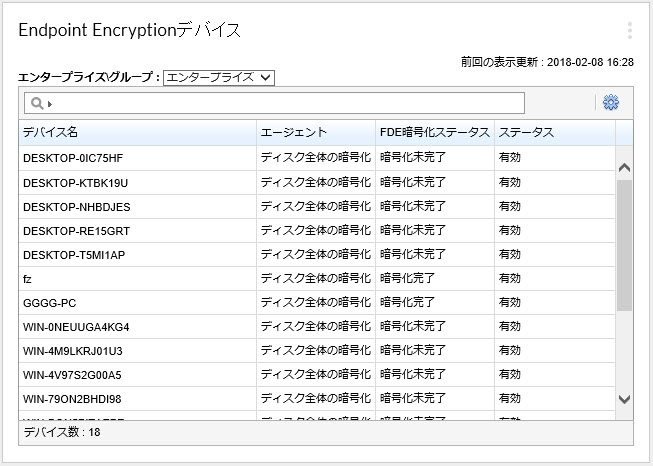Sort by FDE暗号化ステータス column header

[434, 133]
